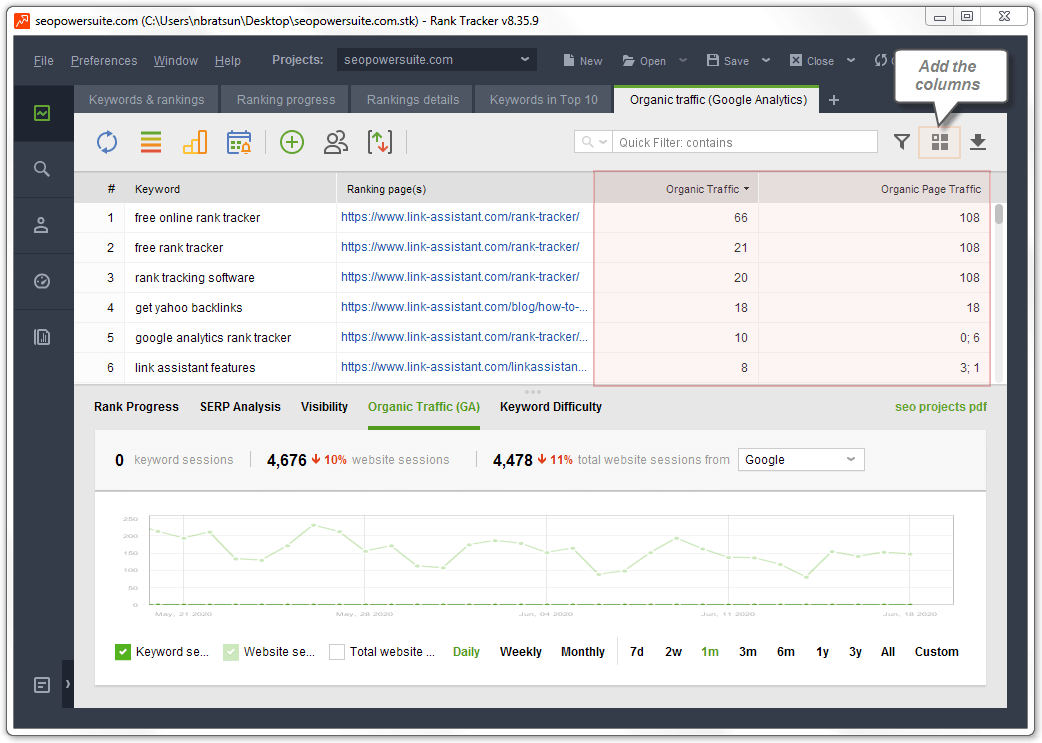Click the New project button
The image size is (1042, 743).
point(583,60)
